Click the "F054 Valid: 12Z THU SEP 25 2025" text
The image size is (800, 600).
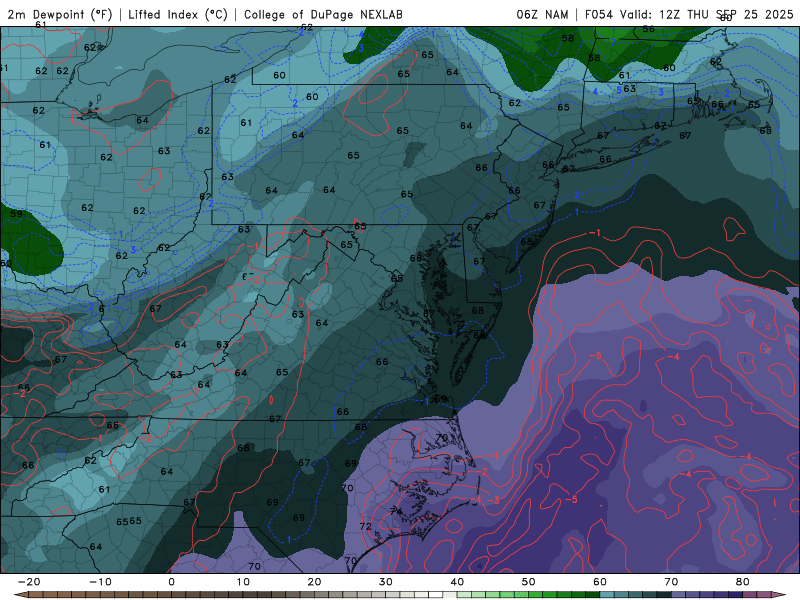(x=689, y=14)
